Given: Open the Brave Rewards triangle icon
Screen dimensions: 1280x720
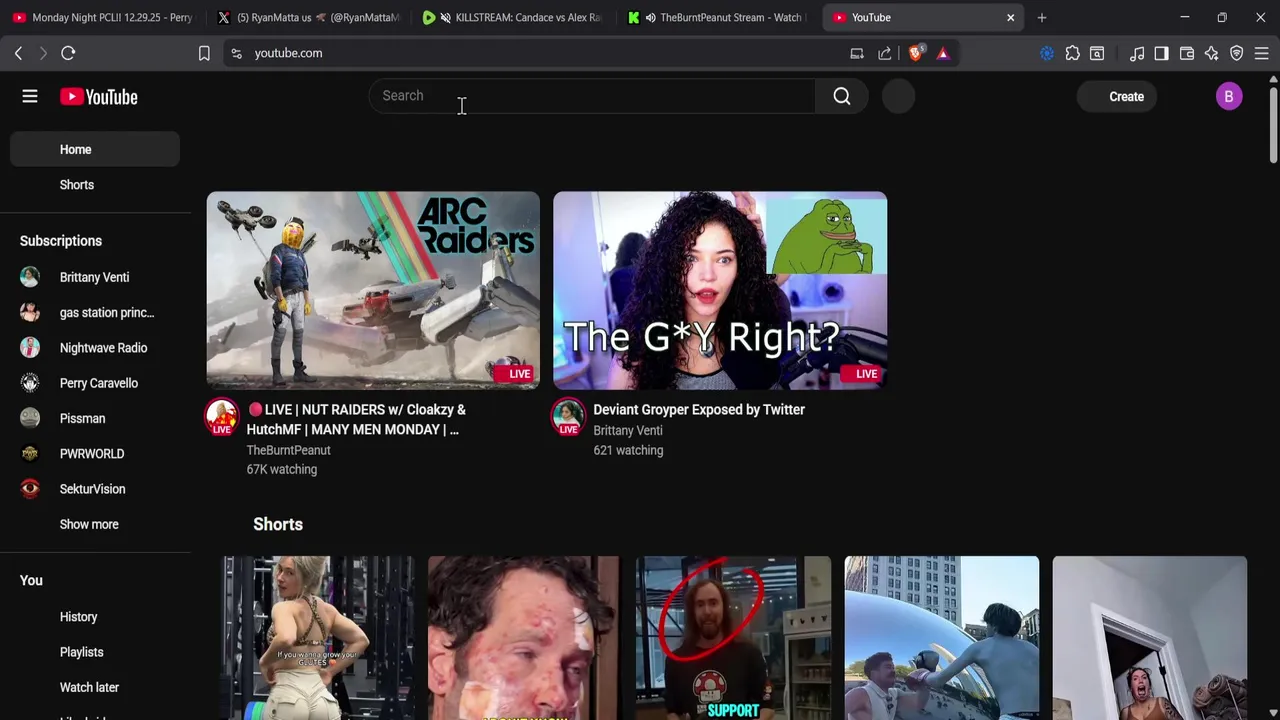Looking at the screenshot, I should pyautogui.click(x=943, y=53).
